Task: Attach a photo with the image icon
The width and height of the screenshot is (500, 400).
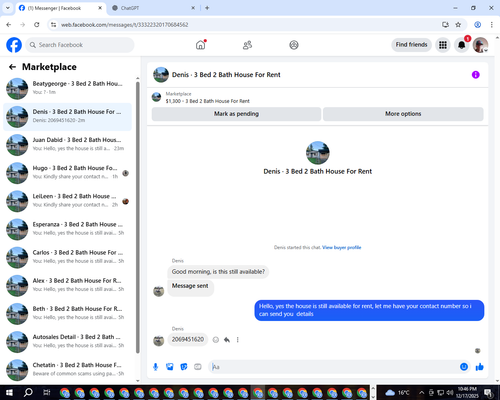Action: tap(170, 367)
